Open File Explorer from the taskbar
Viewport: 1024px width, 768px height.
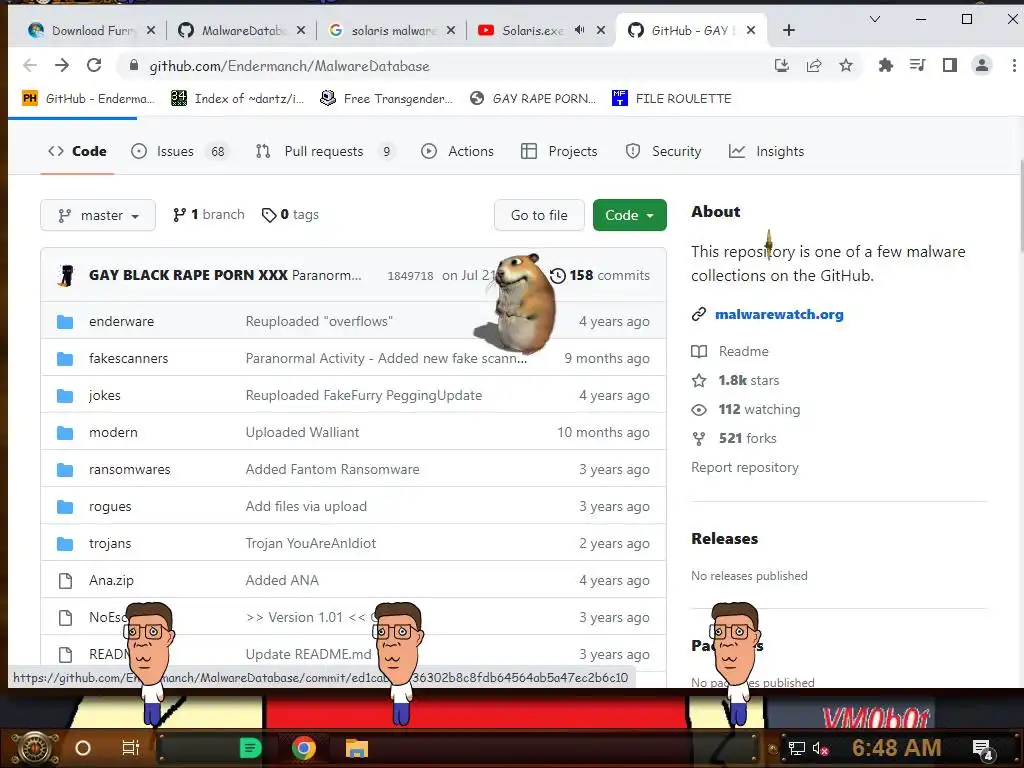pos(357,748)
